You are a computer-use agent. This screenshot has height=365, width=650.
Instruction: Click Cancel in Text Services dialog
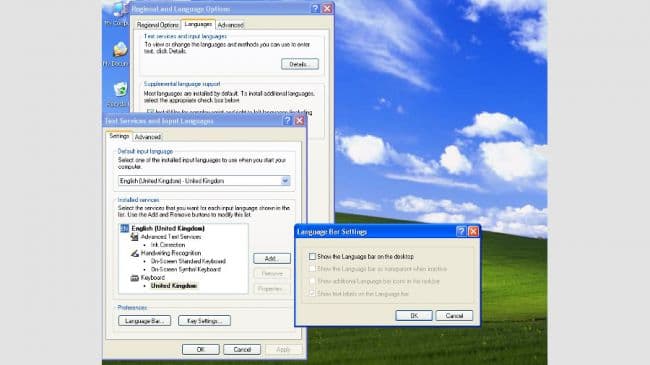[x=242, y=350]
